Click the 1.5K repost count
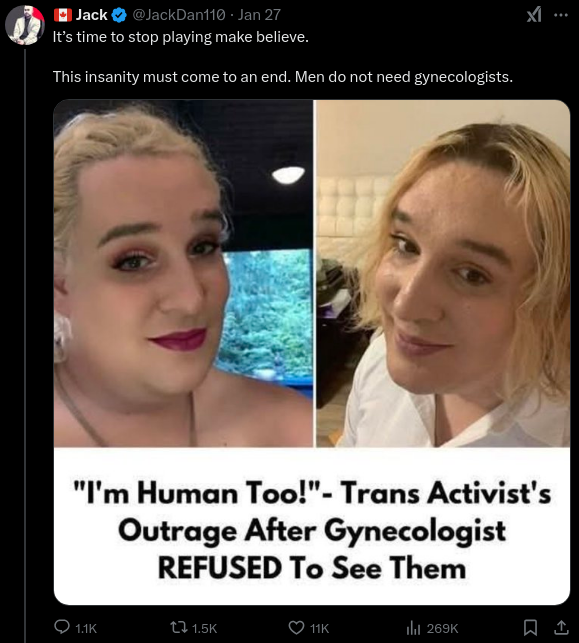 click(204, 628)
